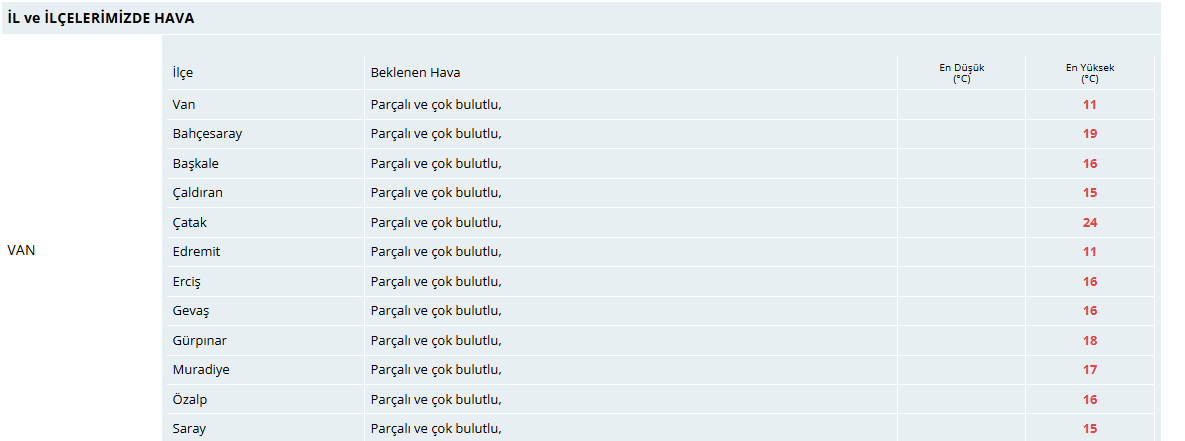Click the En Yüksek (°C) column header

(x=1090, y=72)
